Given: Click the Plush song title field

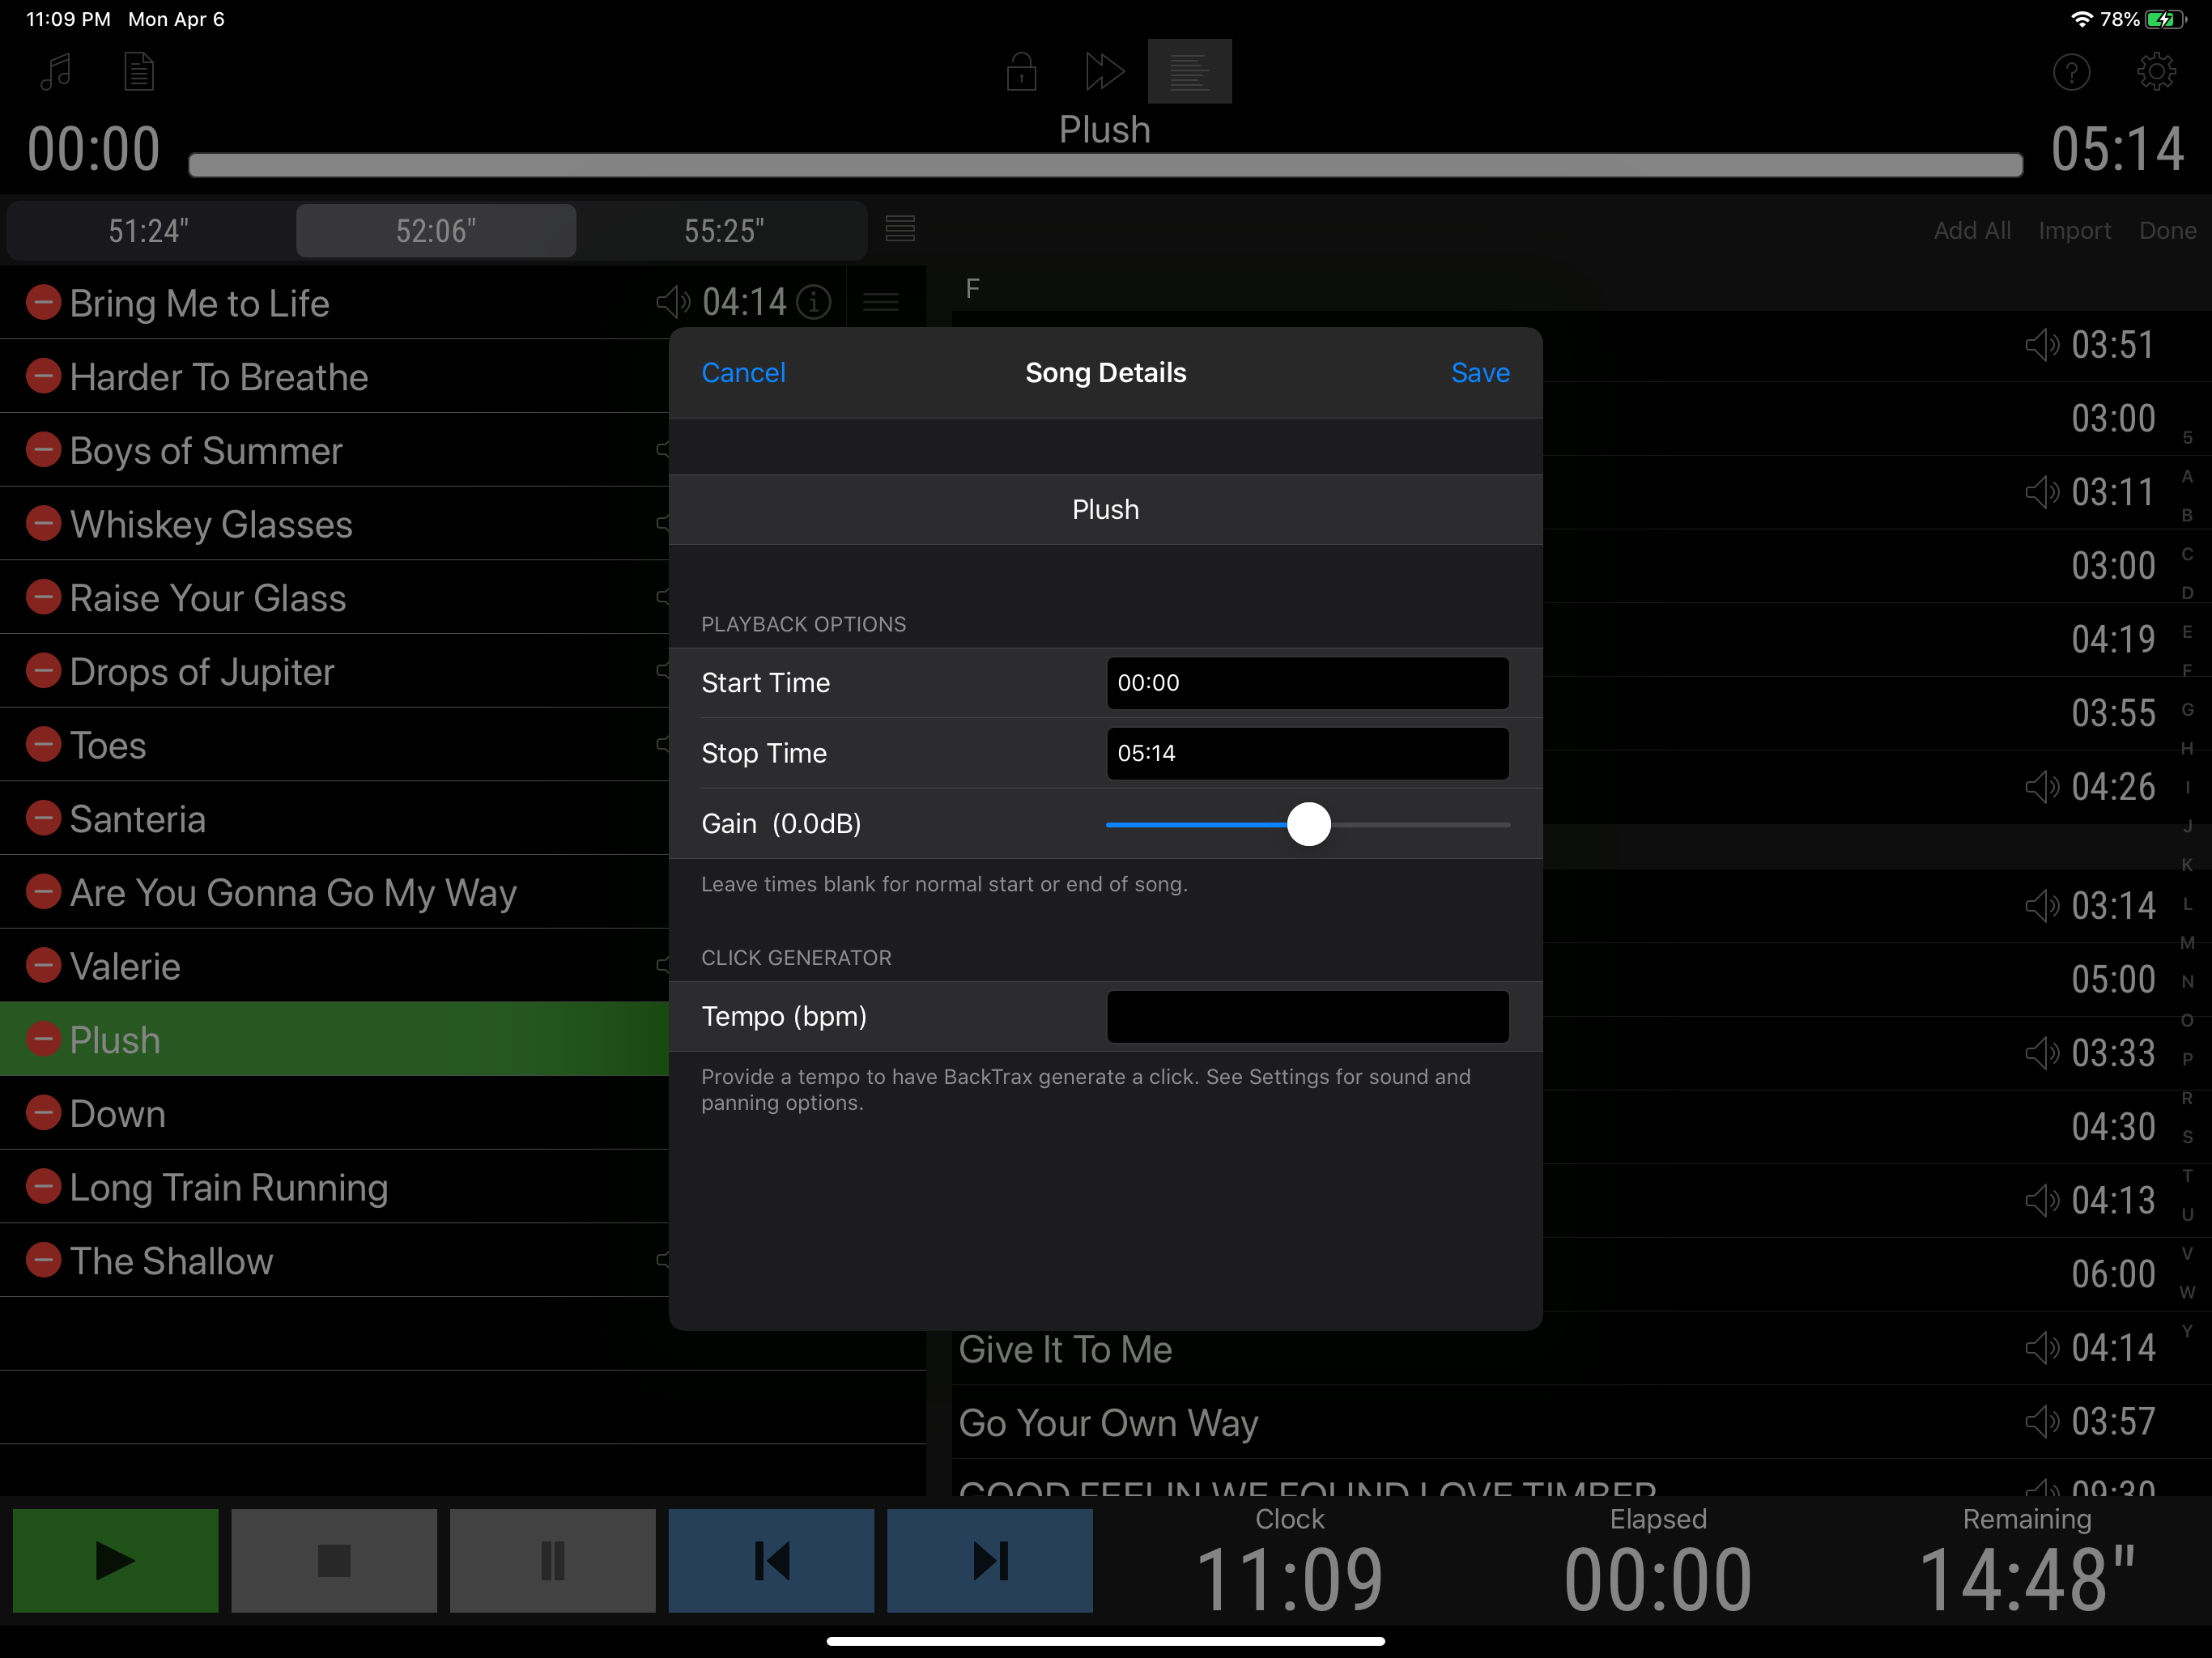Looking at the screenshot, I should pos(1105,510).
